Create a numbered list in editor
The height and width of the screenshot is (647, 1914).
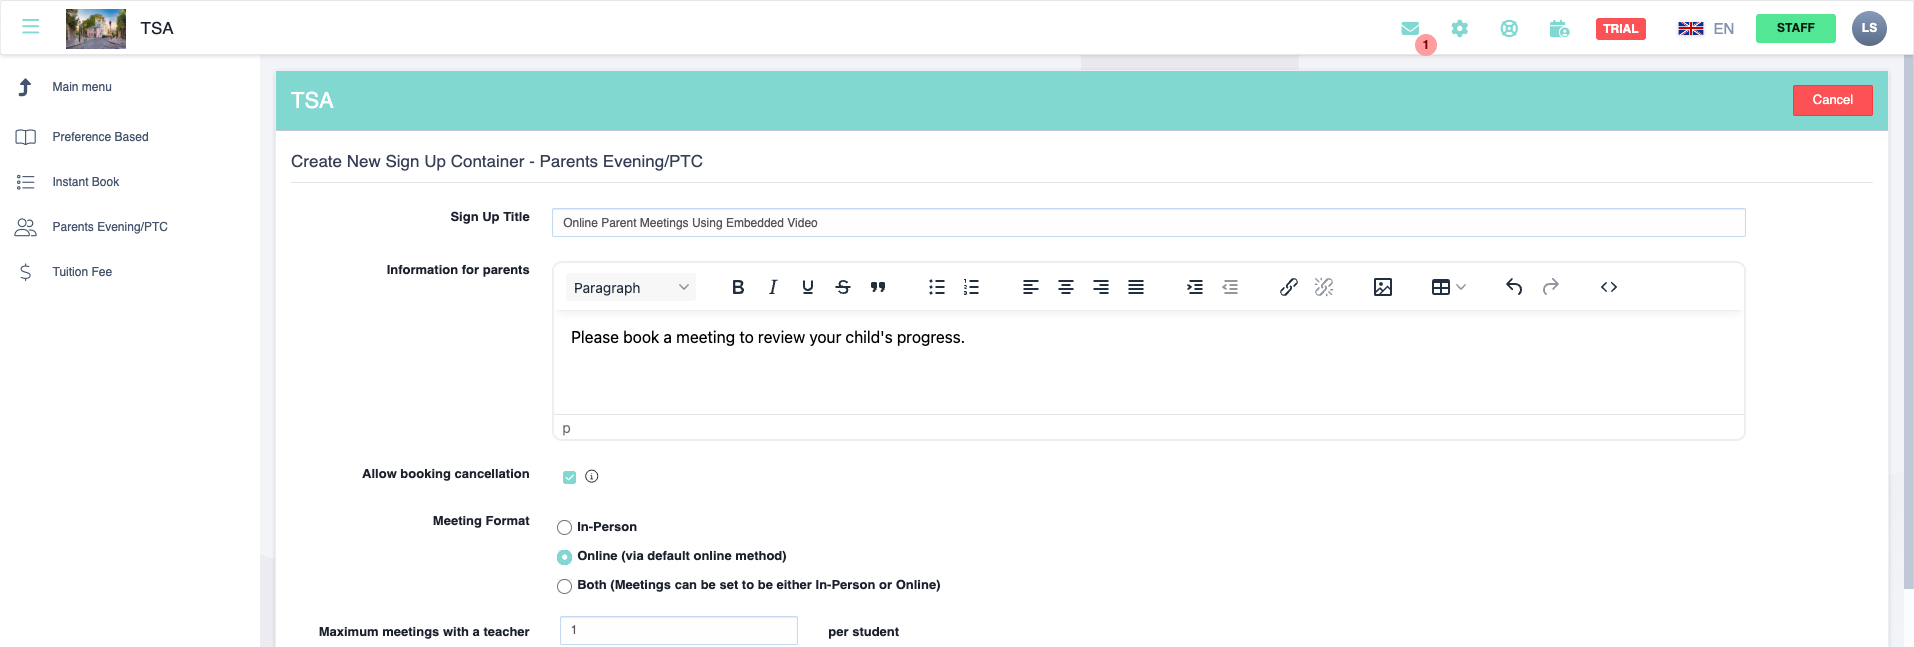tap(971, 287)
